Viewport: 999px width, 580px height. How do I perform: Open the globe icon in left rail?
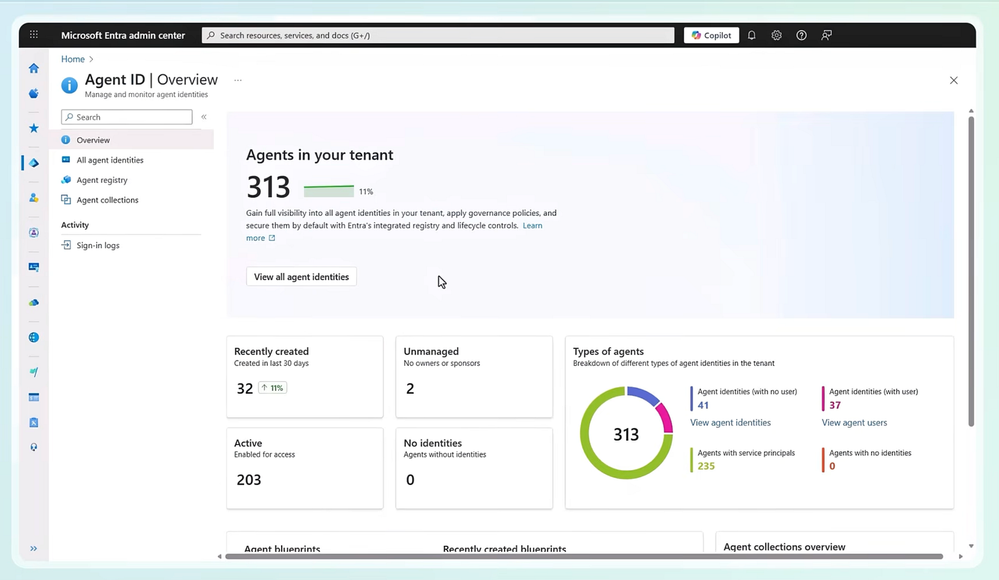coord(34,337)
